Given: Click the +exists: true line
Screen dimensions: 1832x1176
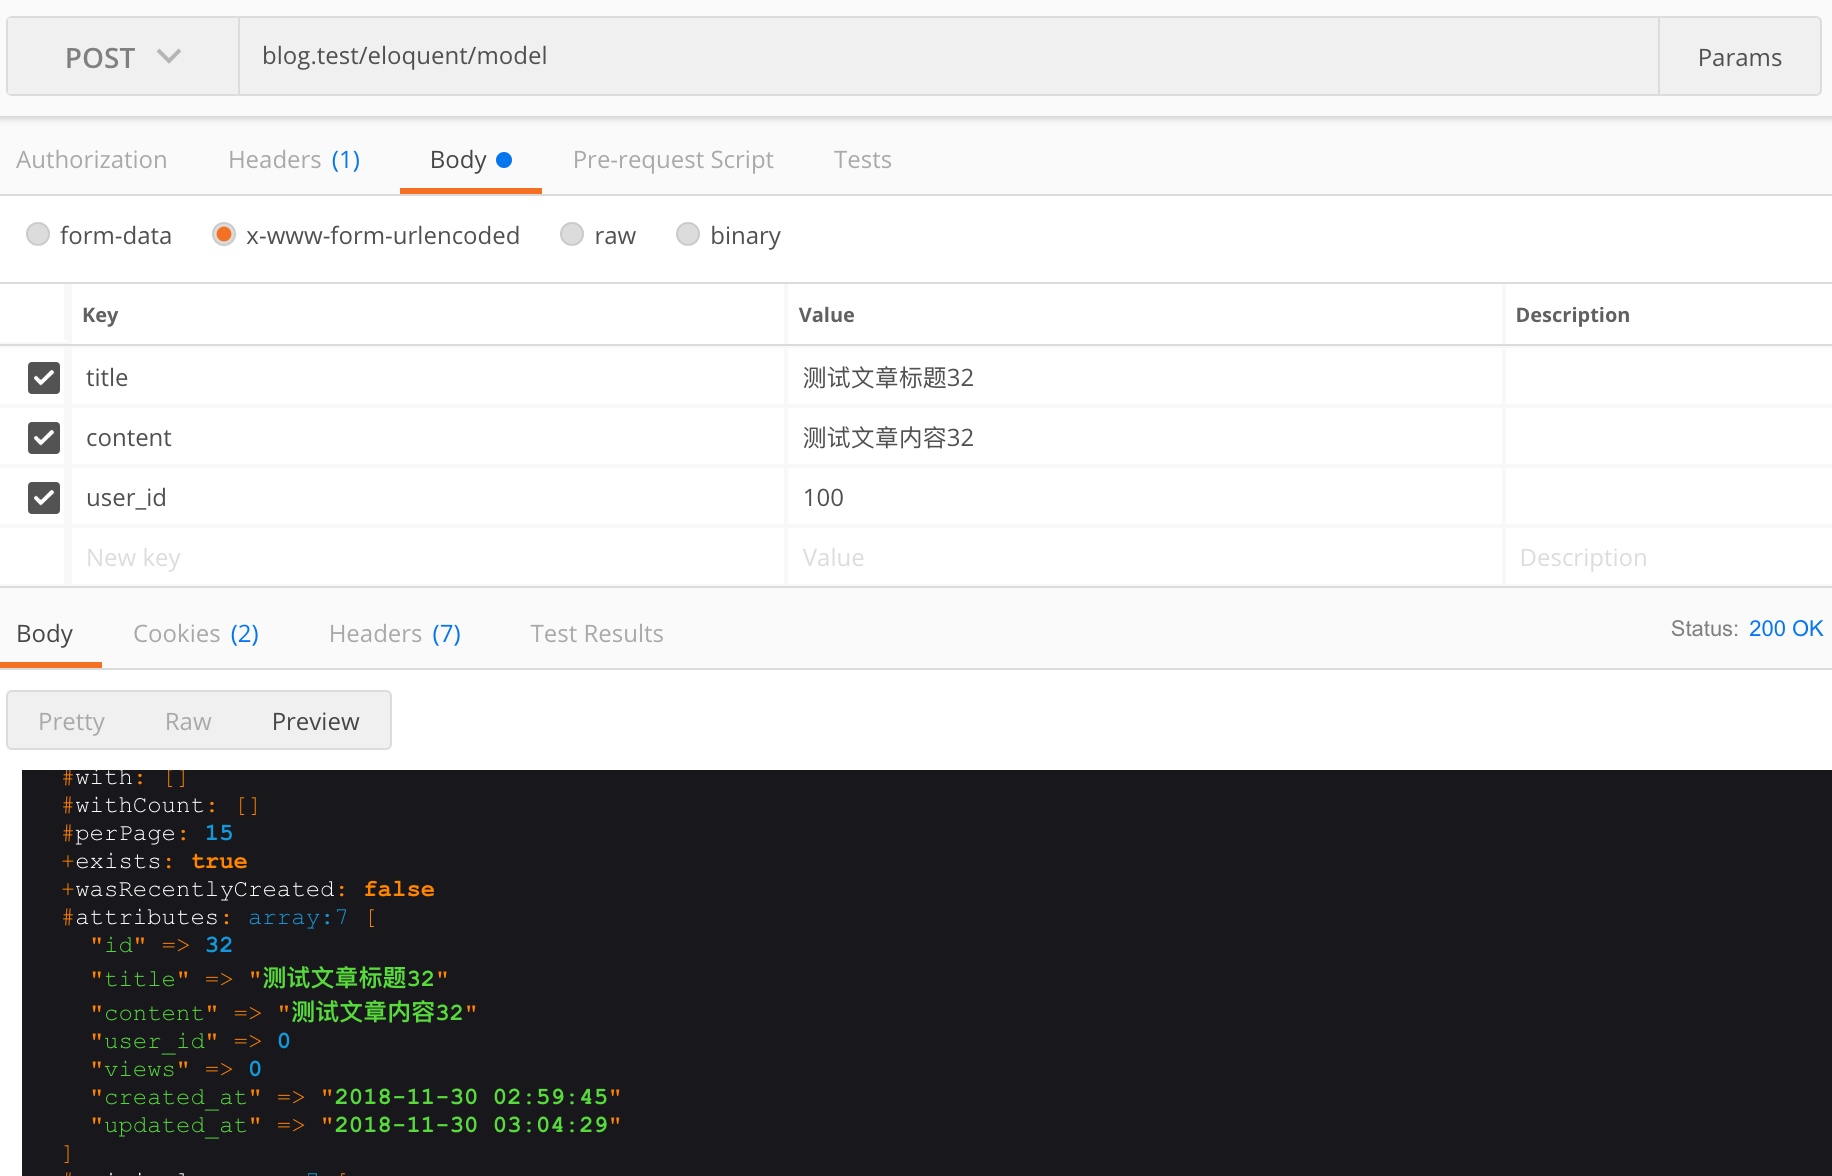Looking at the screenshot, I should [154, 861].
